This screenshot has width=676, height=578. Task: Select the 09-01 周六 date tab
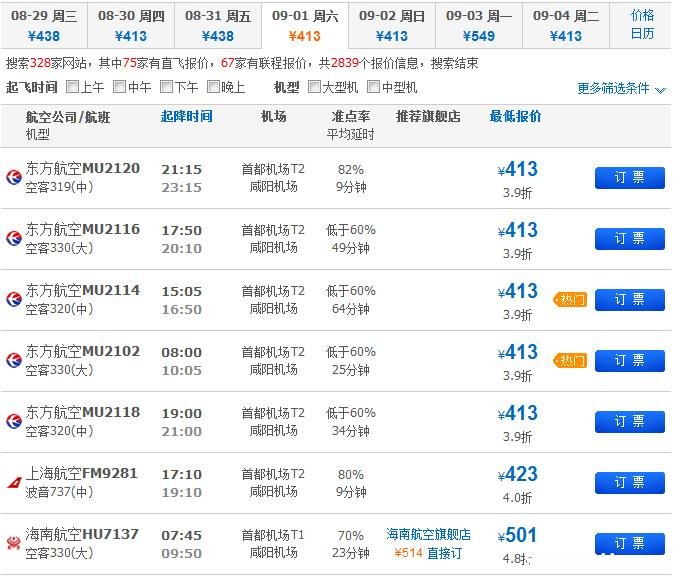[305, 25]
